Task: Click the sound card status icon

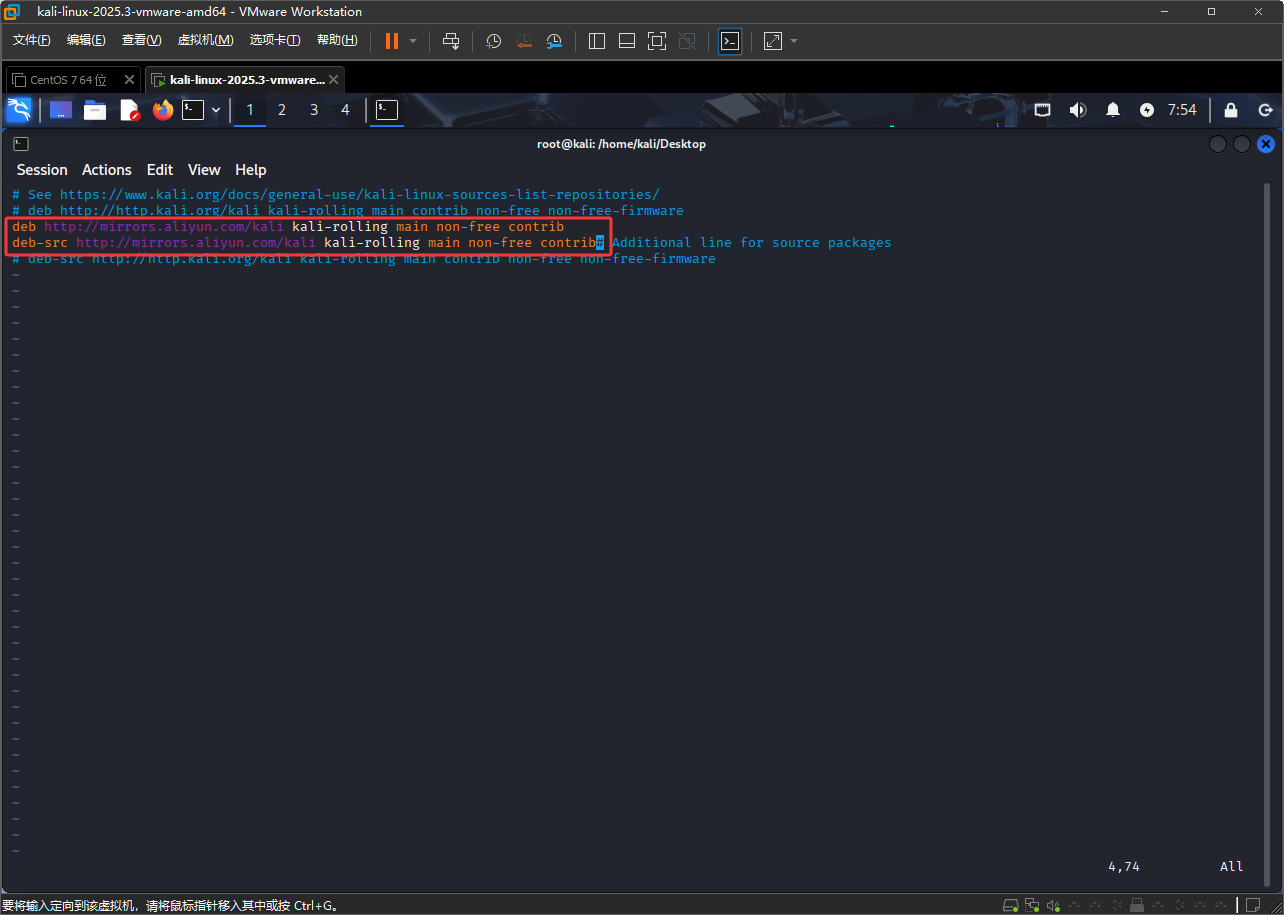Action: [1053, 905]
